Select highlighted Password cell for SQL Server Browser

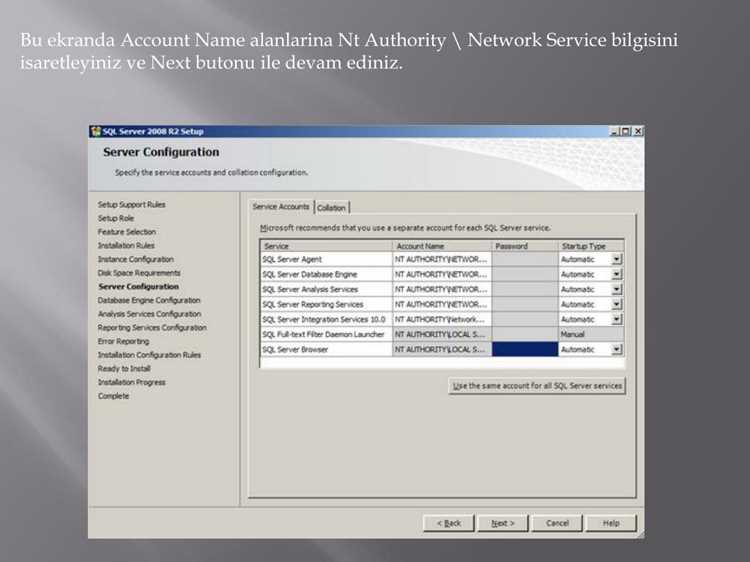525,349
